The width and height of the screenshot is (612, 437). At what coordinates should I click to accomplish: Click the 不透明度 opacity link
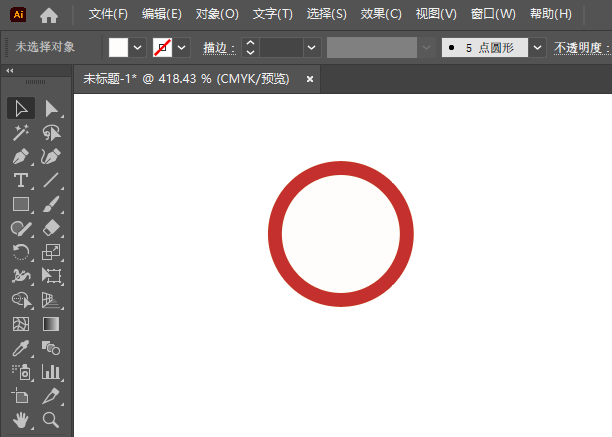(581, 48)
